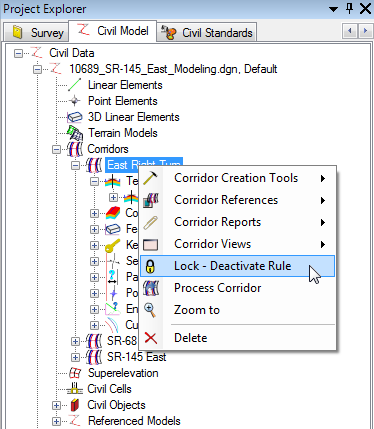Image resolution: width=374 pixels, height=429 pixels.
Task: Choose Process Corridor from context menu
Action: point(237,288)
